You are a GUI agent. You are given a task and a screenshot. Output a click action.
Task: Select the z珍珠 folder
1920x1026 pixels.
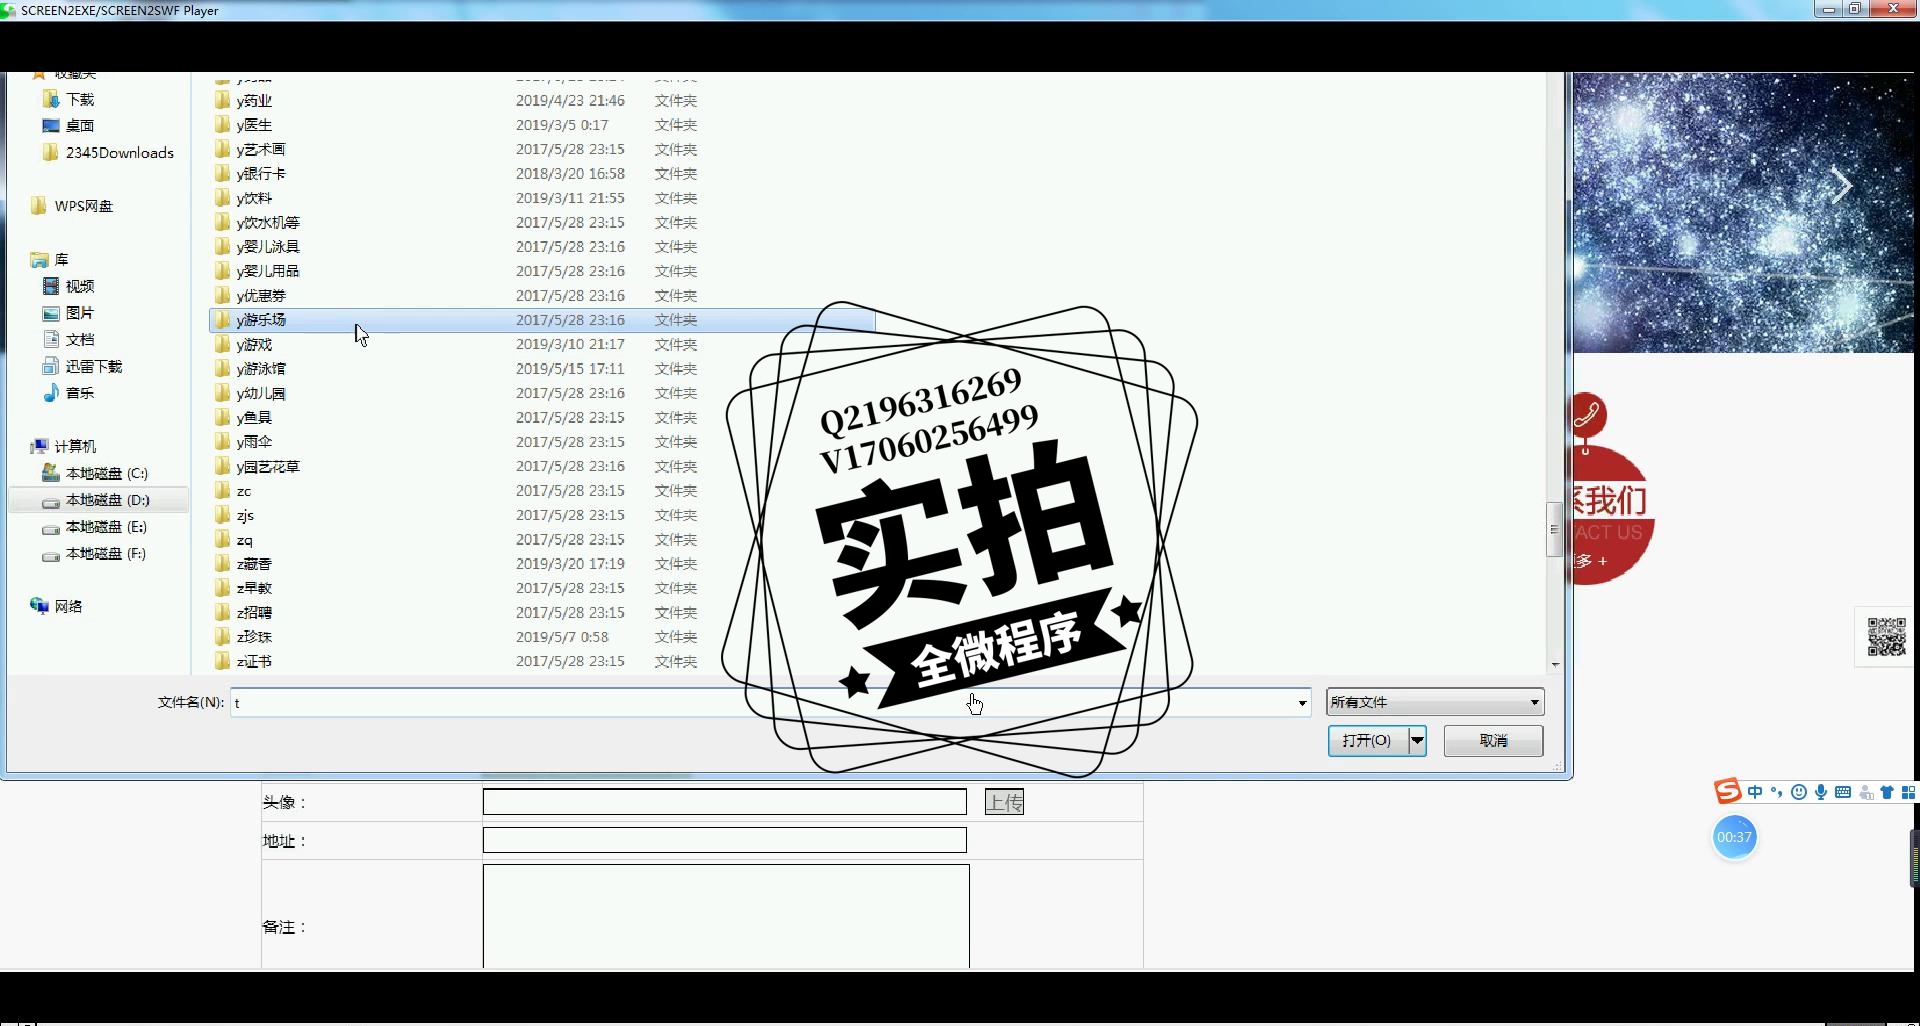coord(254,636)
